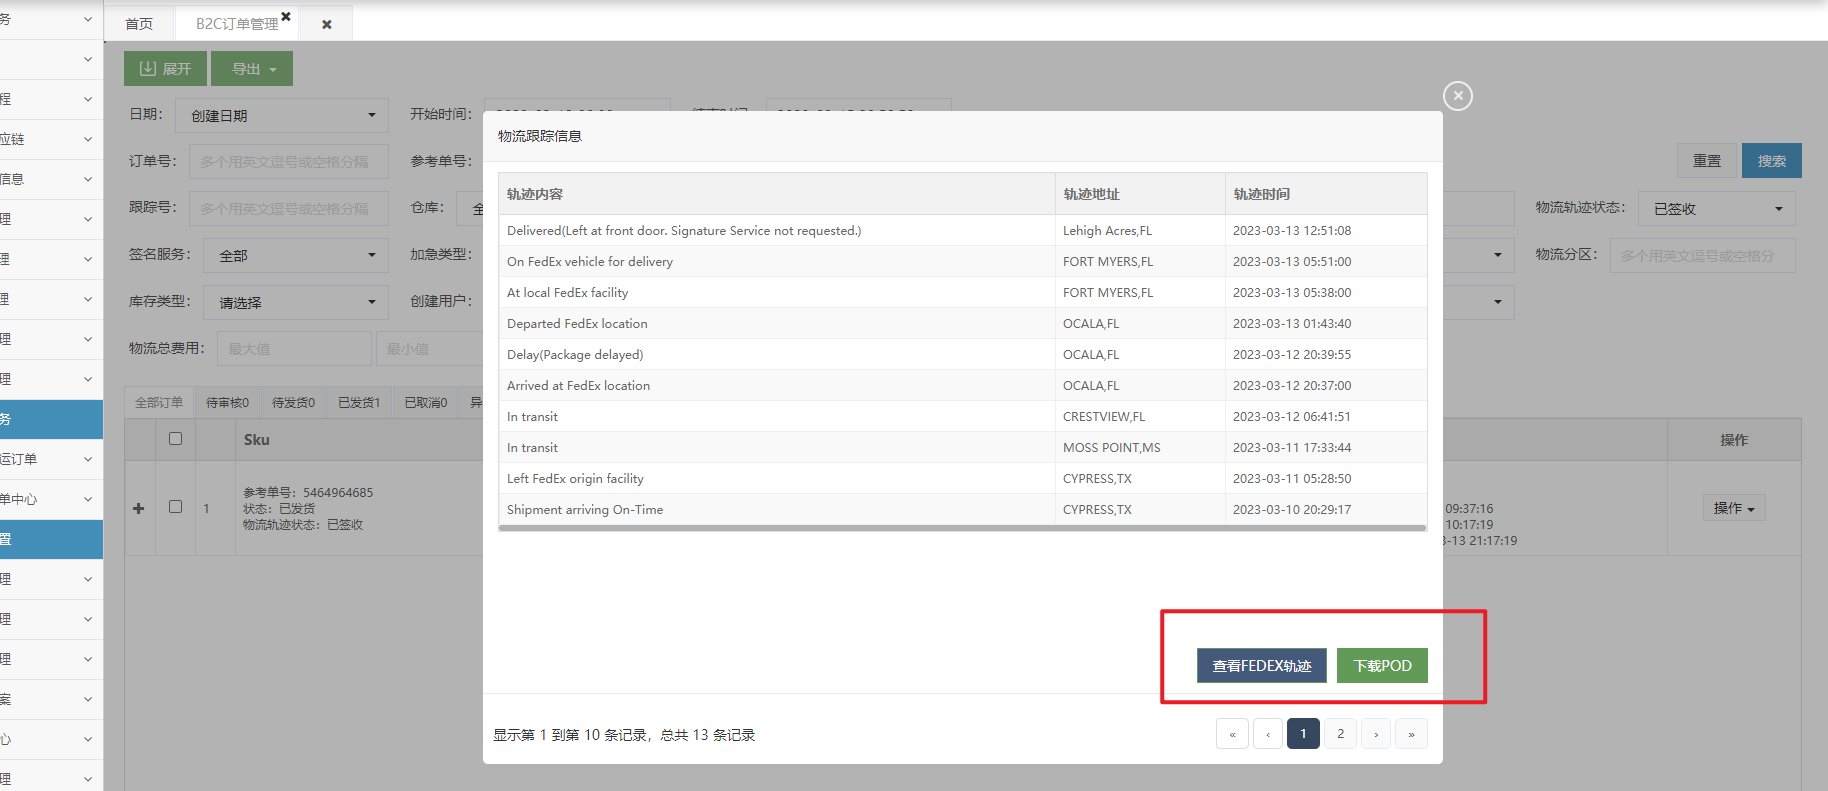Jump to first page of tracking records

point(1232,734)
